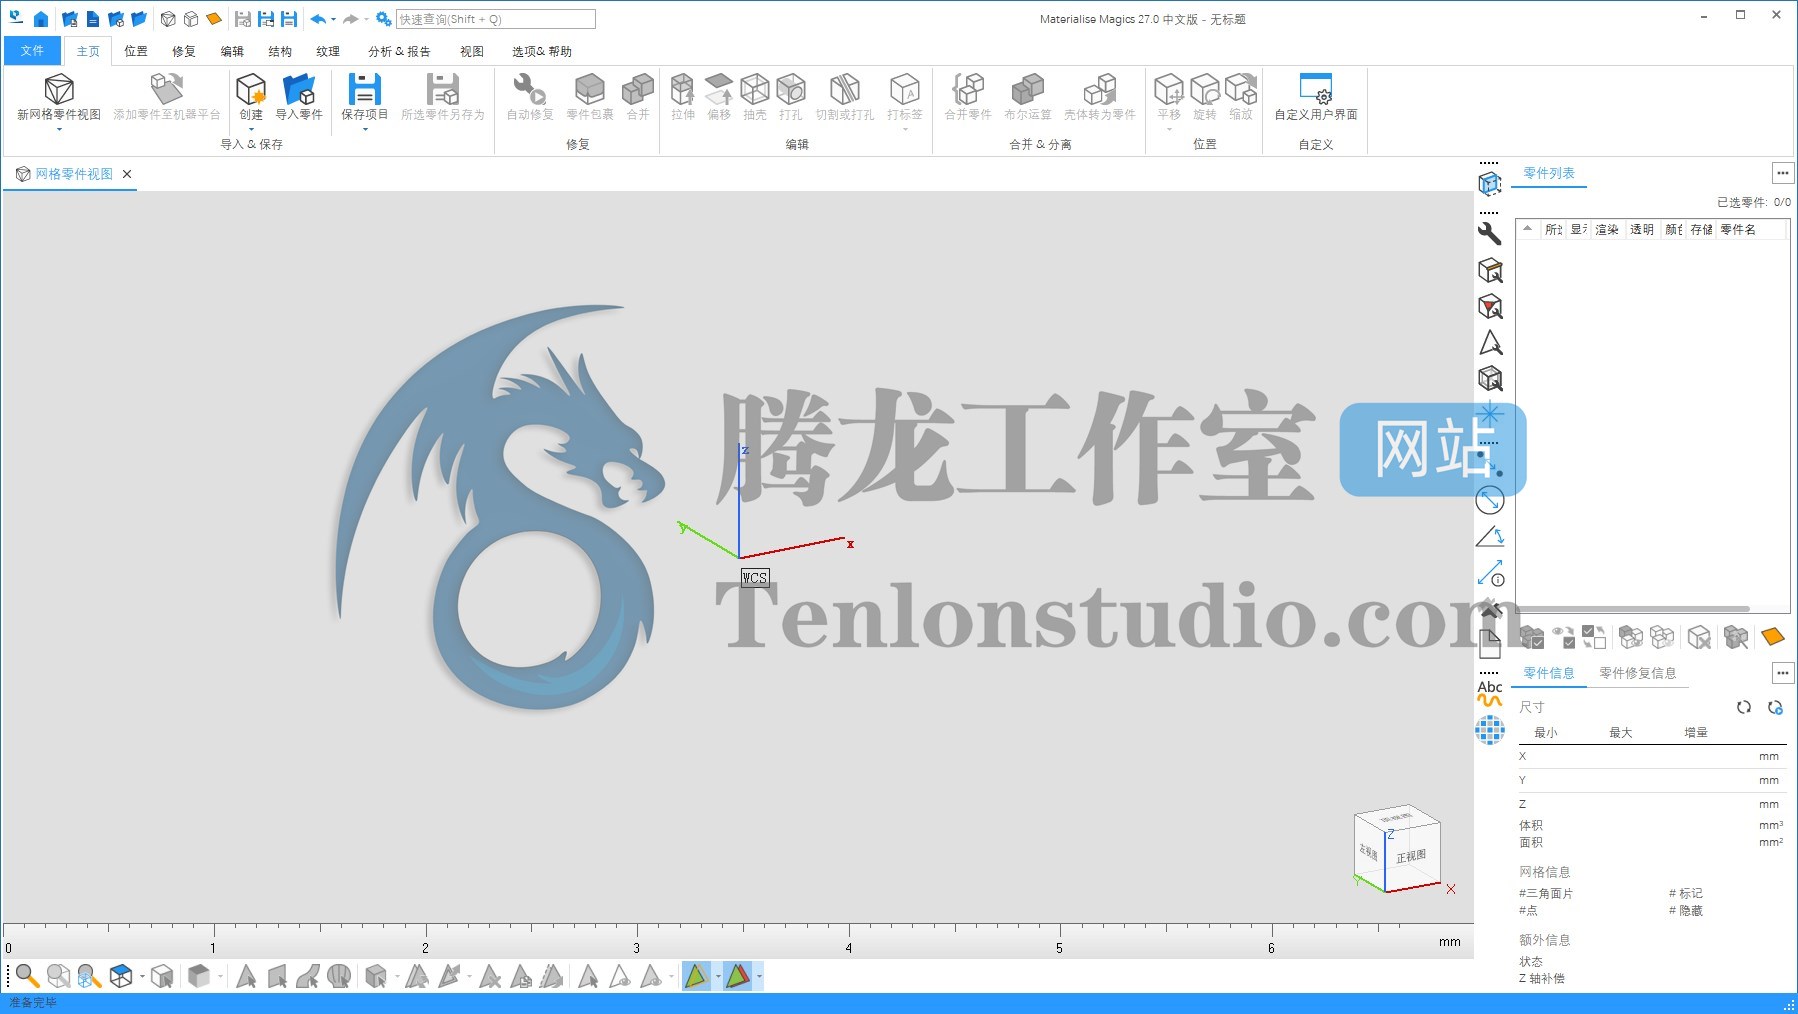This screenshot has width=1798, height=1014.
Task: Click the triangle-with-eye visibility icon in bottom toolbar
Action: (620, 976)
